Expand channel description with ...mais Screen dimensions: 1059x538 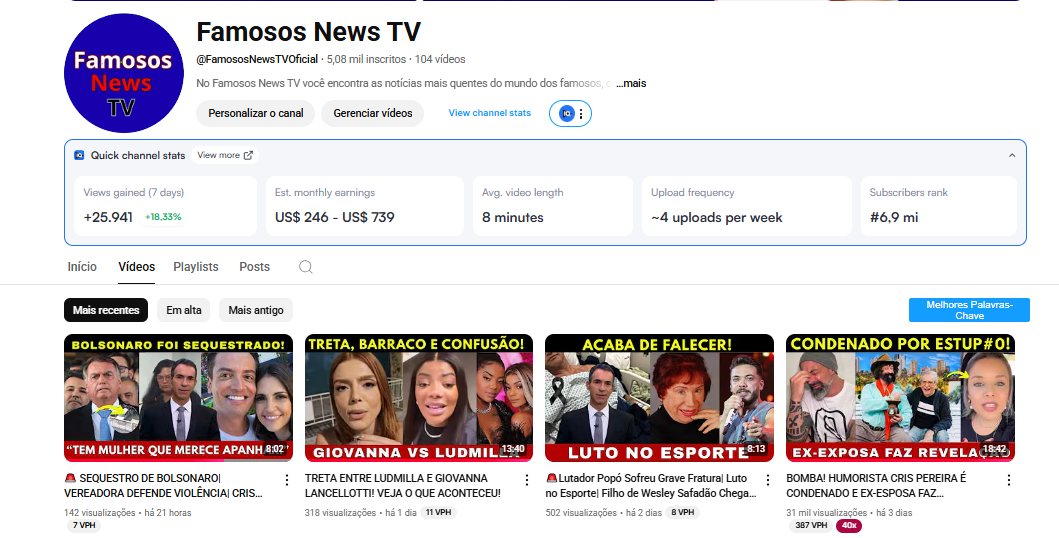(631, 84)
